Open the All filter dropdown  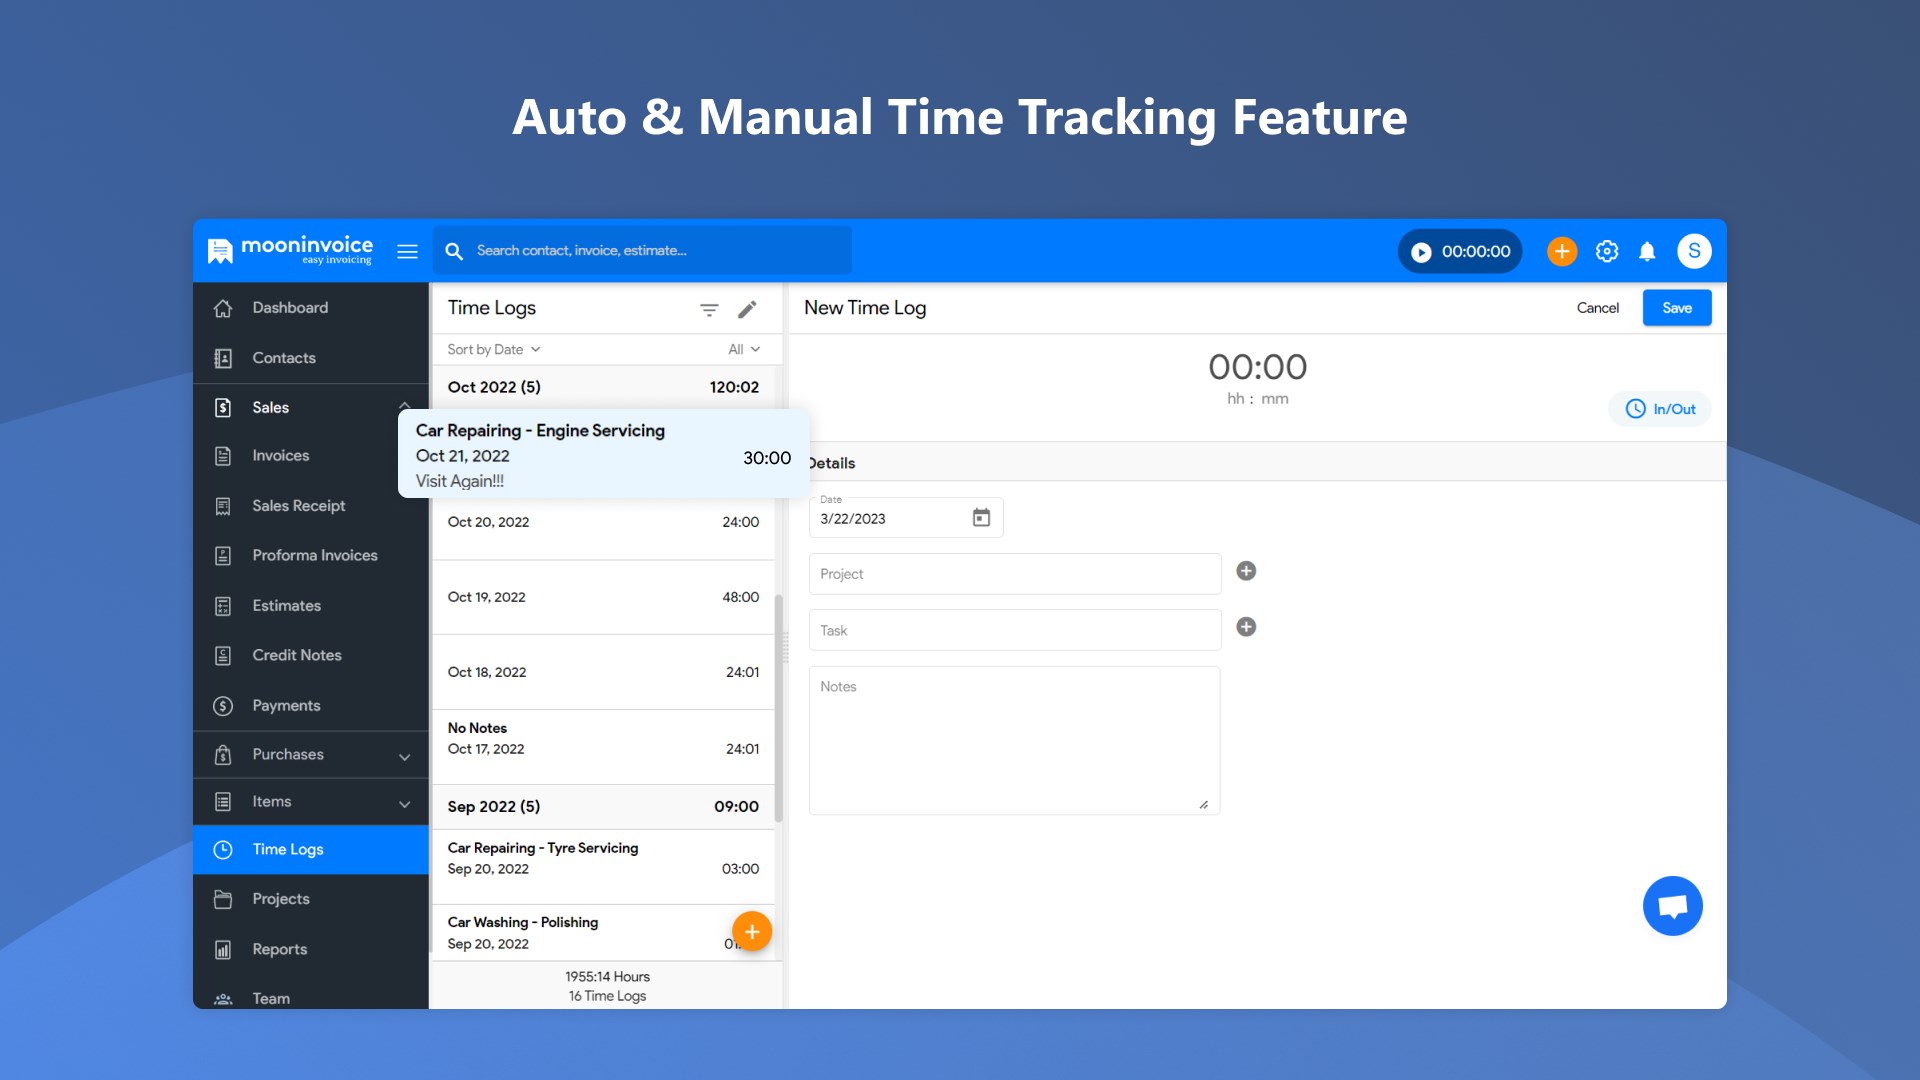744,349
